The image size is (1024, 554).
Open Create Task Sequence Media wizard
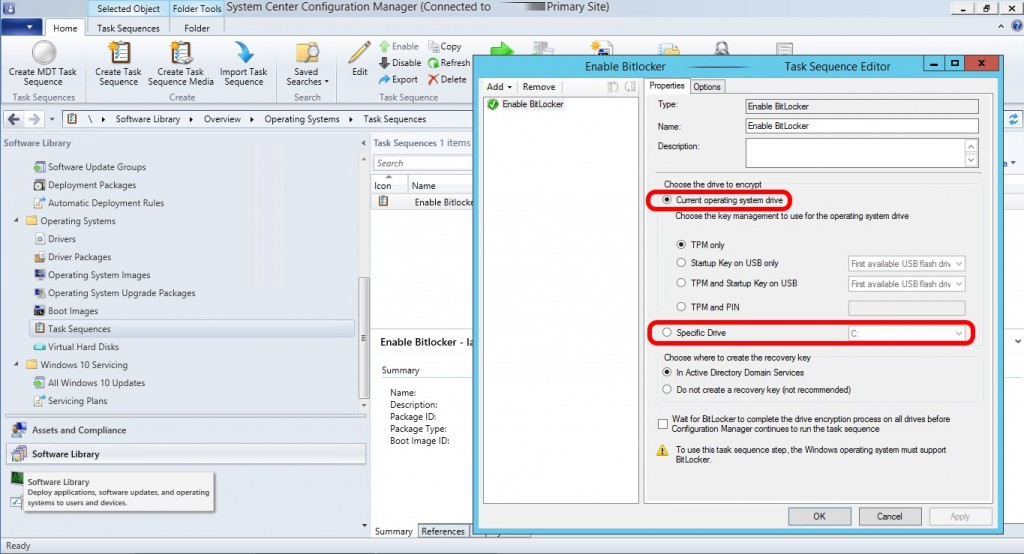pos(181,53)
